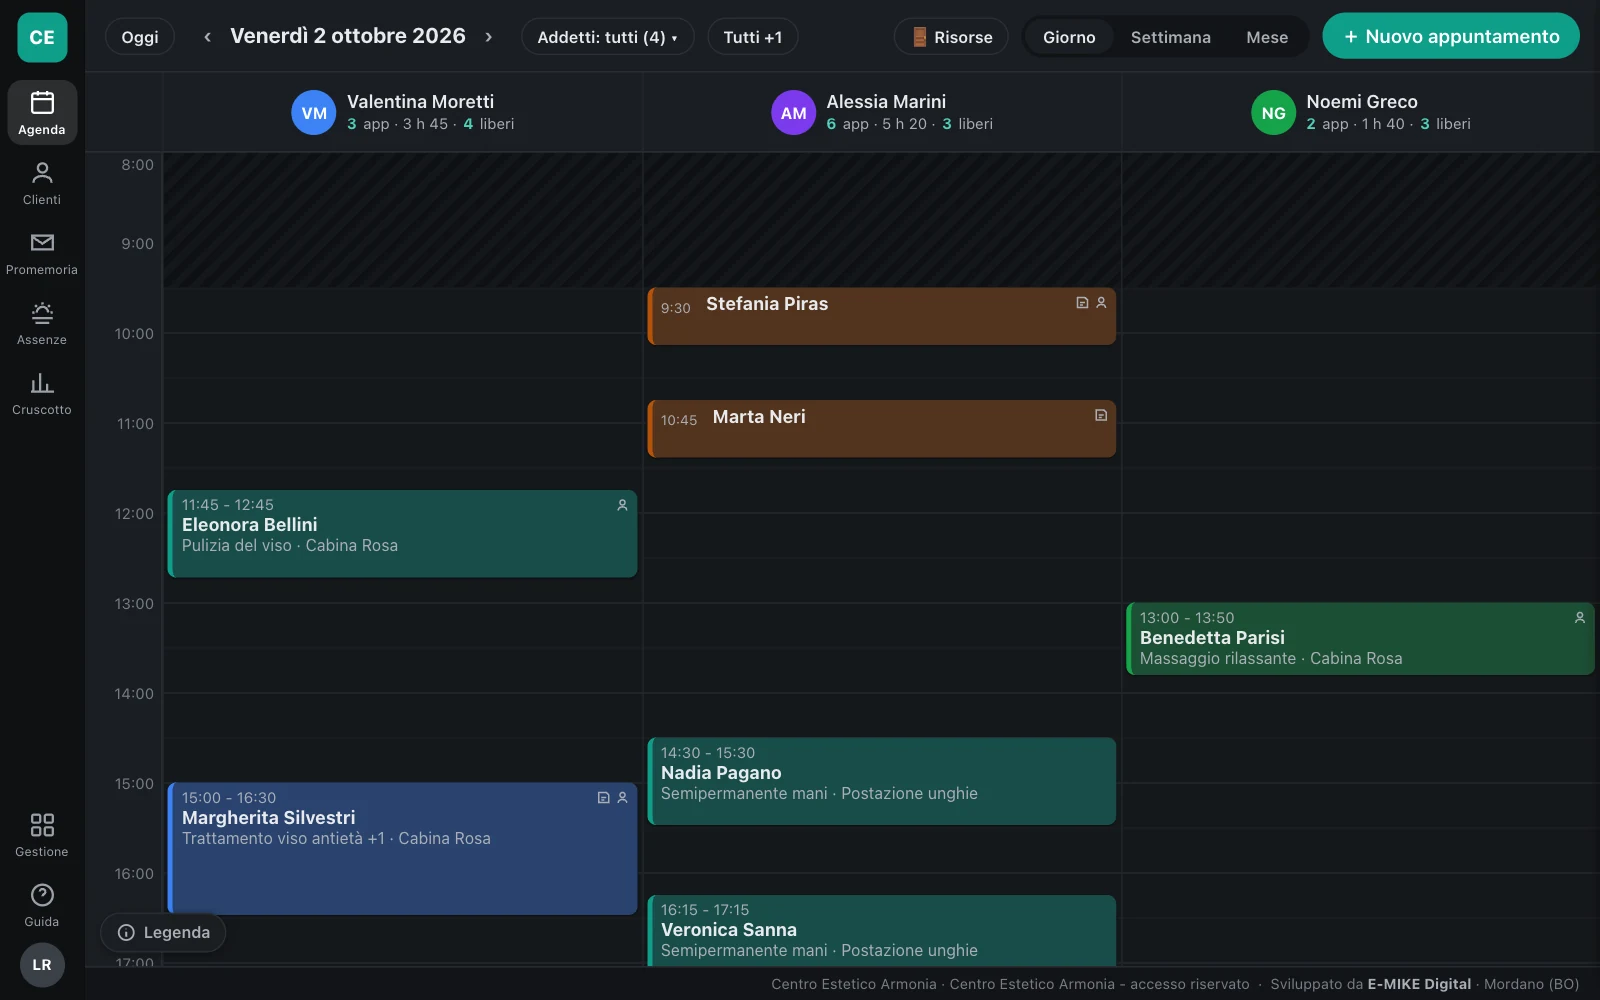Click person icon on Stefania Piras appointment
This screenshot has height=1000, width=1600.
(x=1101, y=302)
